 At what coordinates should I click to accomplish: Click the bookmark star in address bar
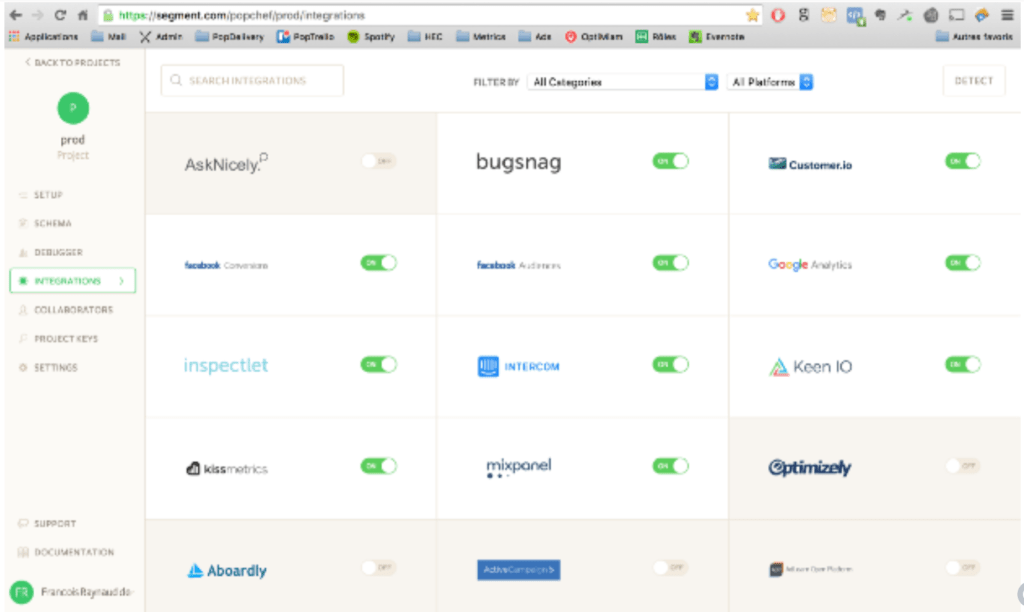click(x=752, y=15)
